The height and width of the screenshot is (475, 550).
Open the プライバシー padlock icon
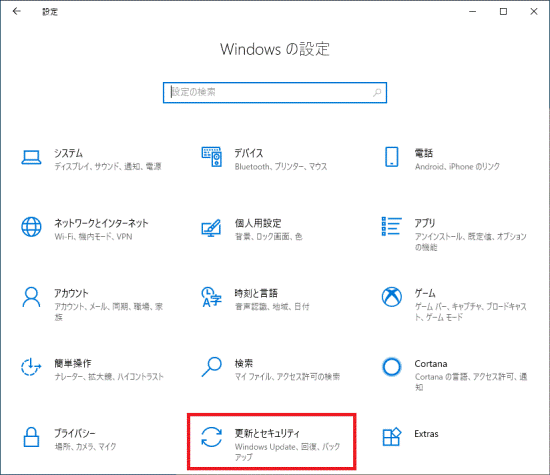(31, 437)
